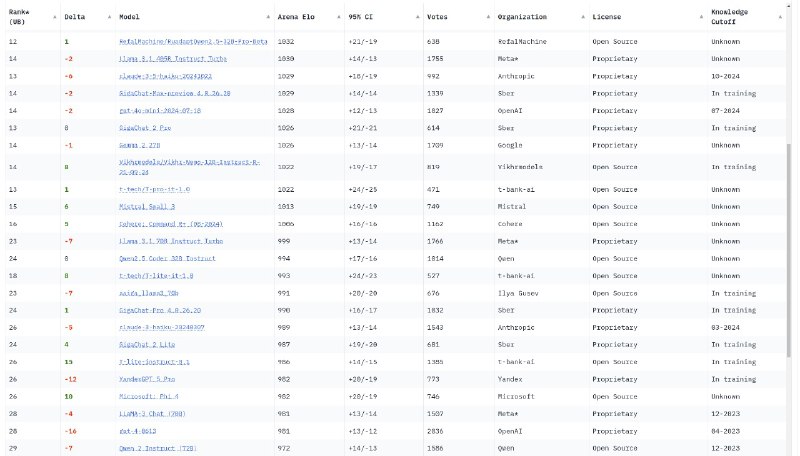Screen dimensions: 800x456
Task: Select the Google organization cell
Action: (x=510, y=145)
